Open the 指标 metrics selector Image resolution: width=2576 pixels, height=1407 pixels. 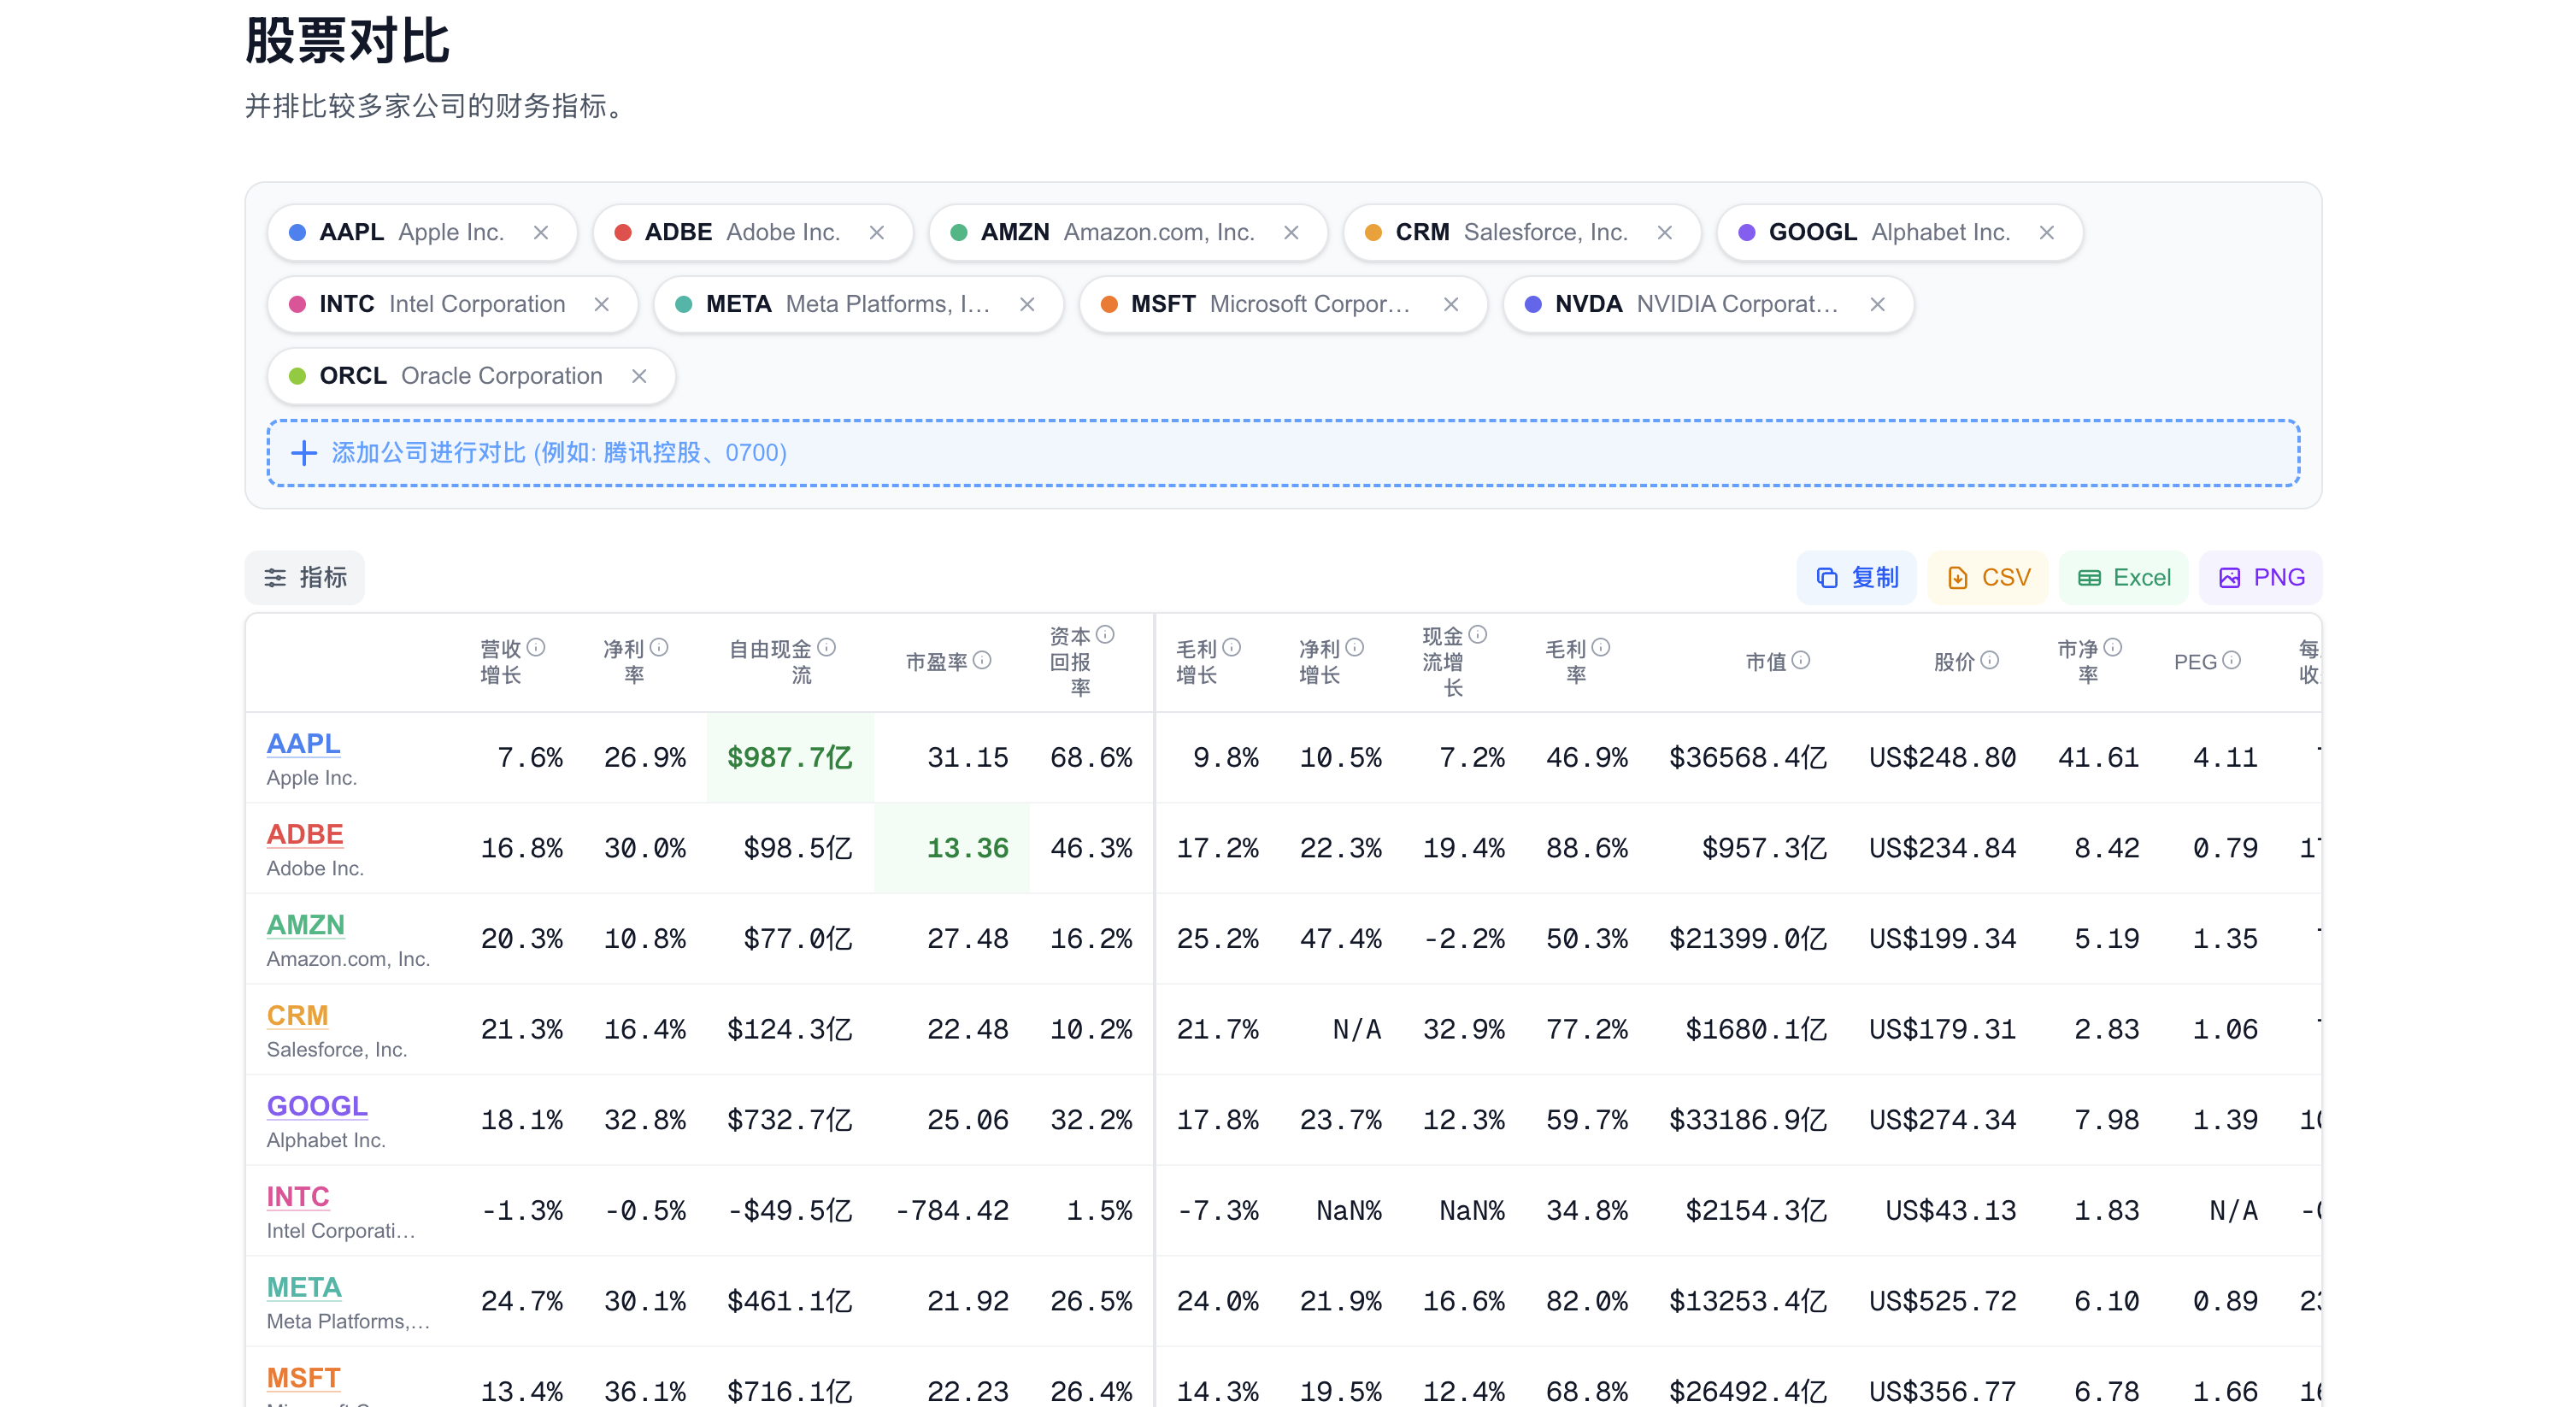pos(305,577)
